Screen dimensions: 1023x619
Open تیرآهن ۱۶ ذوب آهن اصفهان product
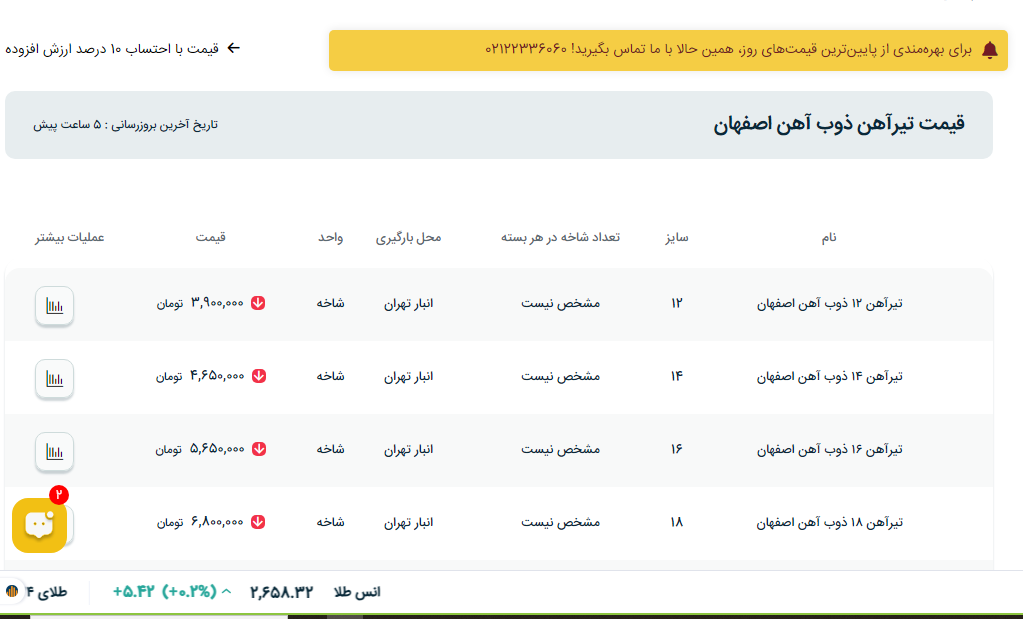tap(829, 449)
